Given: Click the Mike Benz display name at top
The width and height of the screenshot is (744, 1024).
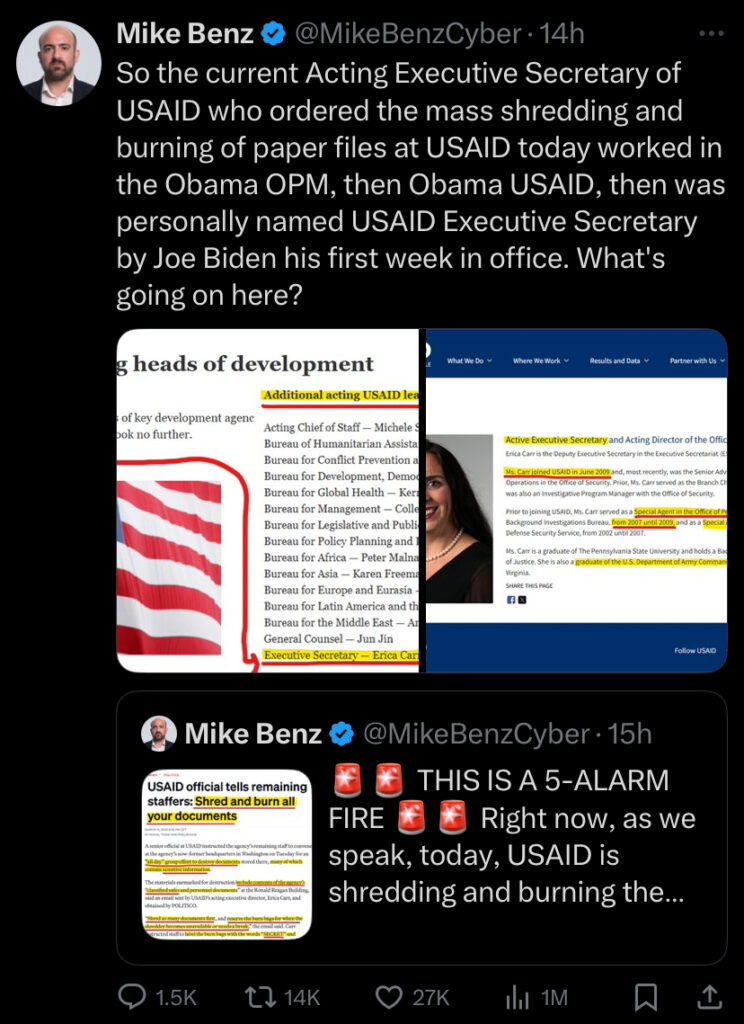Looking at the screenshot, I should click(185, 34).
